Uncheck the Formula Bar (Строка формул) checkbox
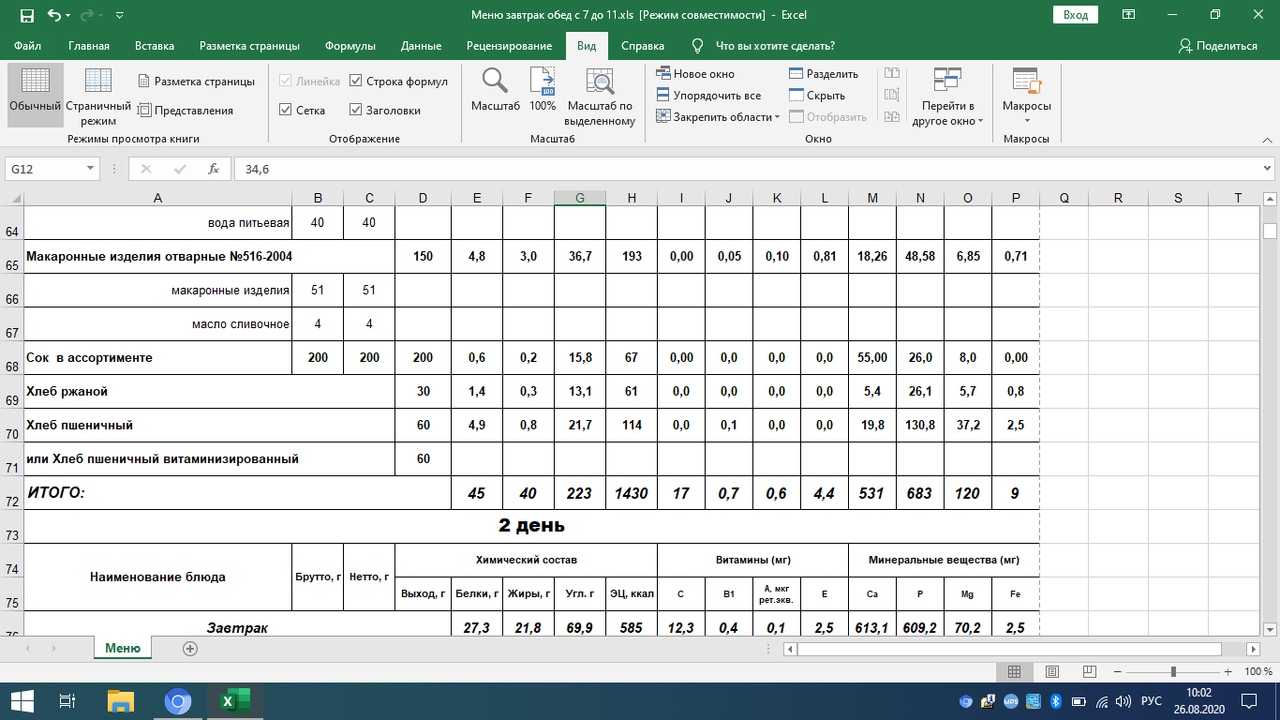Image resolution: width=1280 pixels, height=720 pixels. pos(356,82)
